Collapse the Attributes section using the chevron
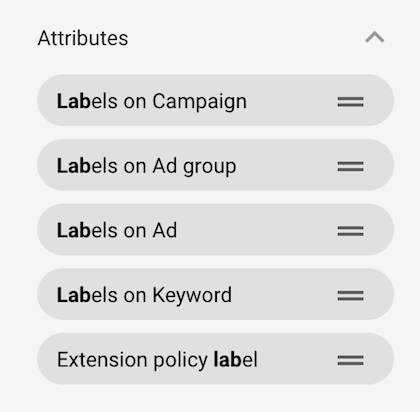This screenshot has height=412, width=420. 375,37
